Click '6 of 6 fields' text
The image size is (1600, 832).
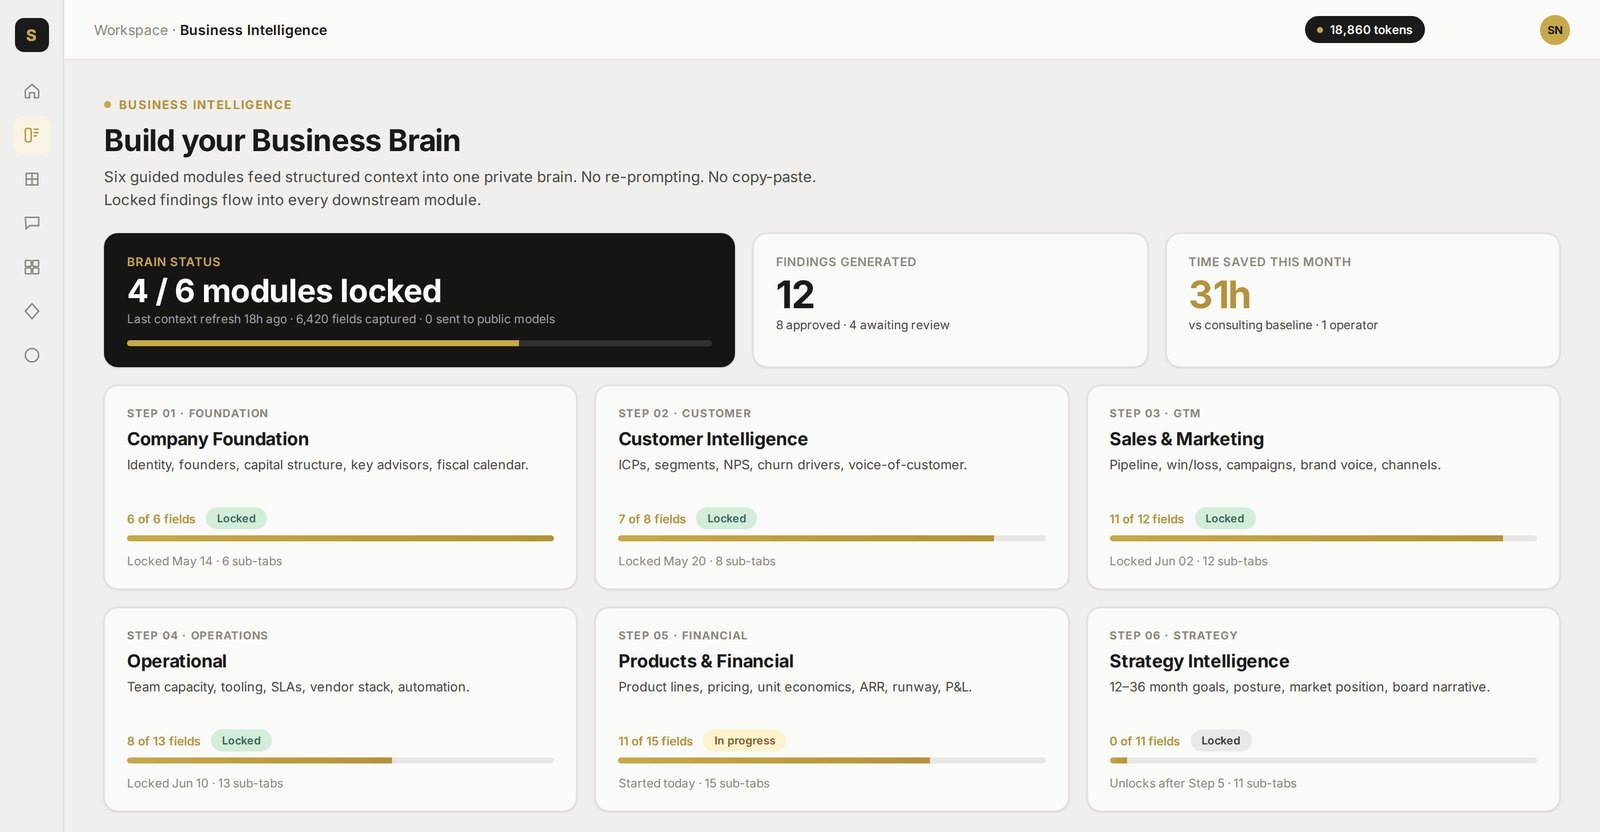click(161, 519)
